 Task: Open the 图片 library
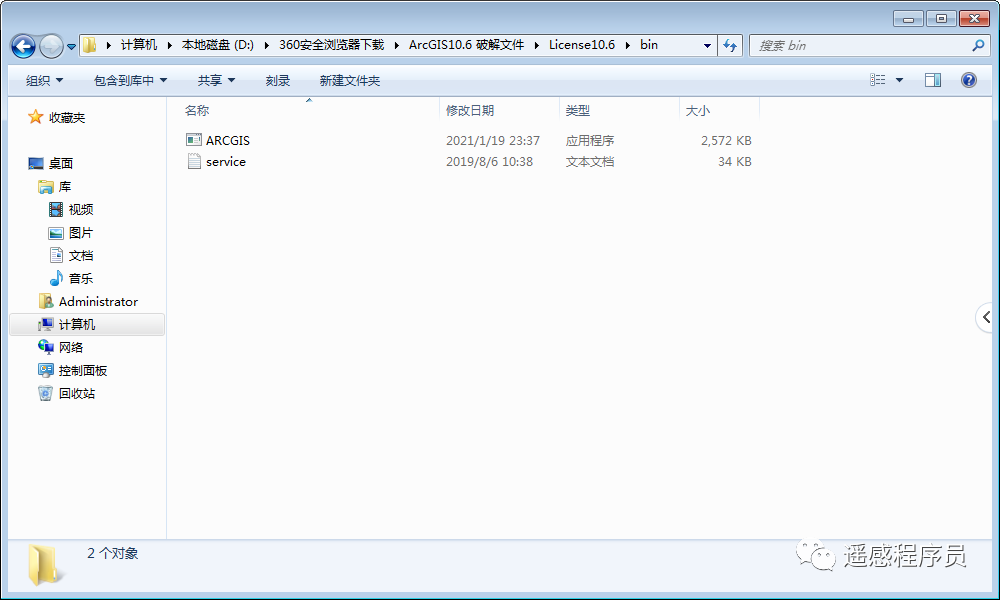pos(80,233)
